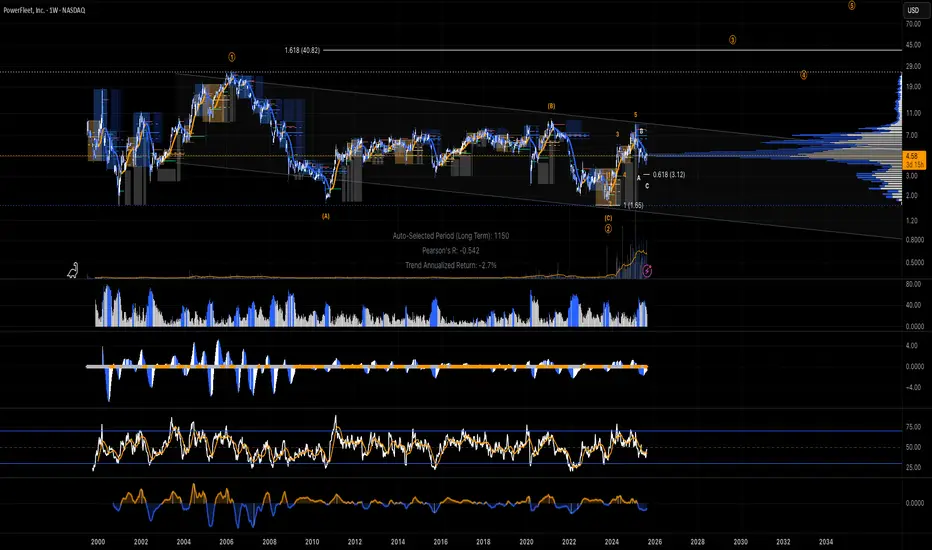This screenshot has height=550, width=932.
Task: Click the 2000 label on time axis
Action: point(98,542)
